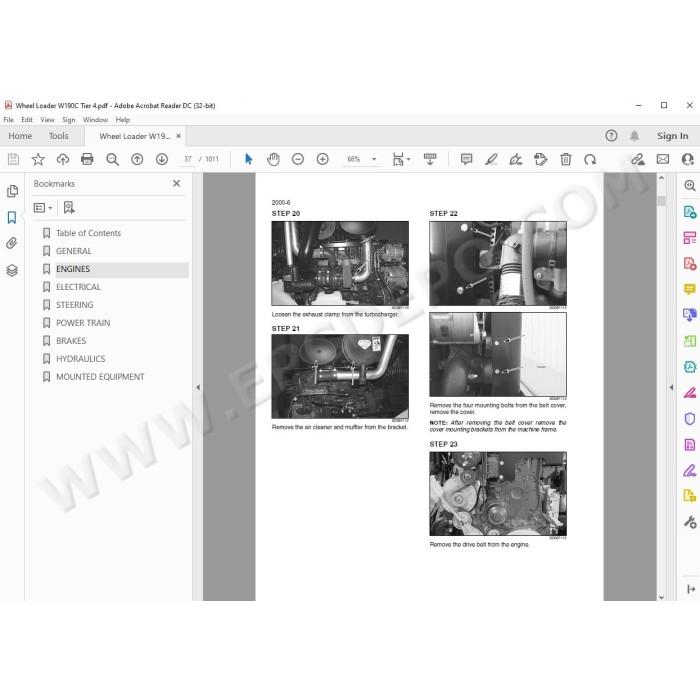
Task: Close the Bookmarks panel
Action: point(177,183)
